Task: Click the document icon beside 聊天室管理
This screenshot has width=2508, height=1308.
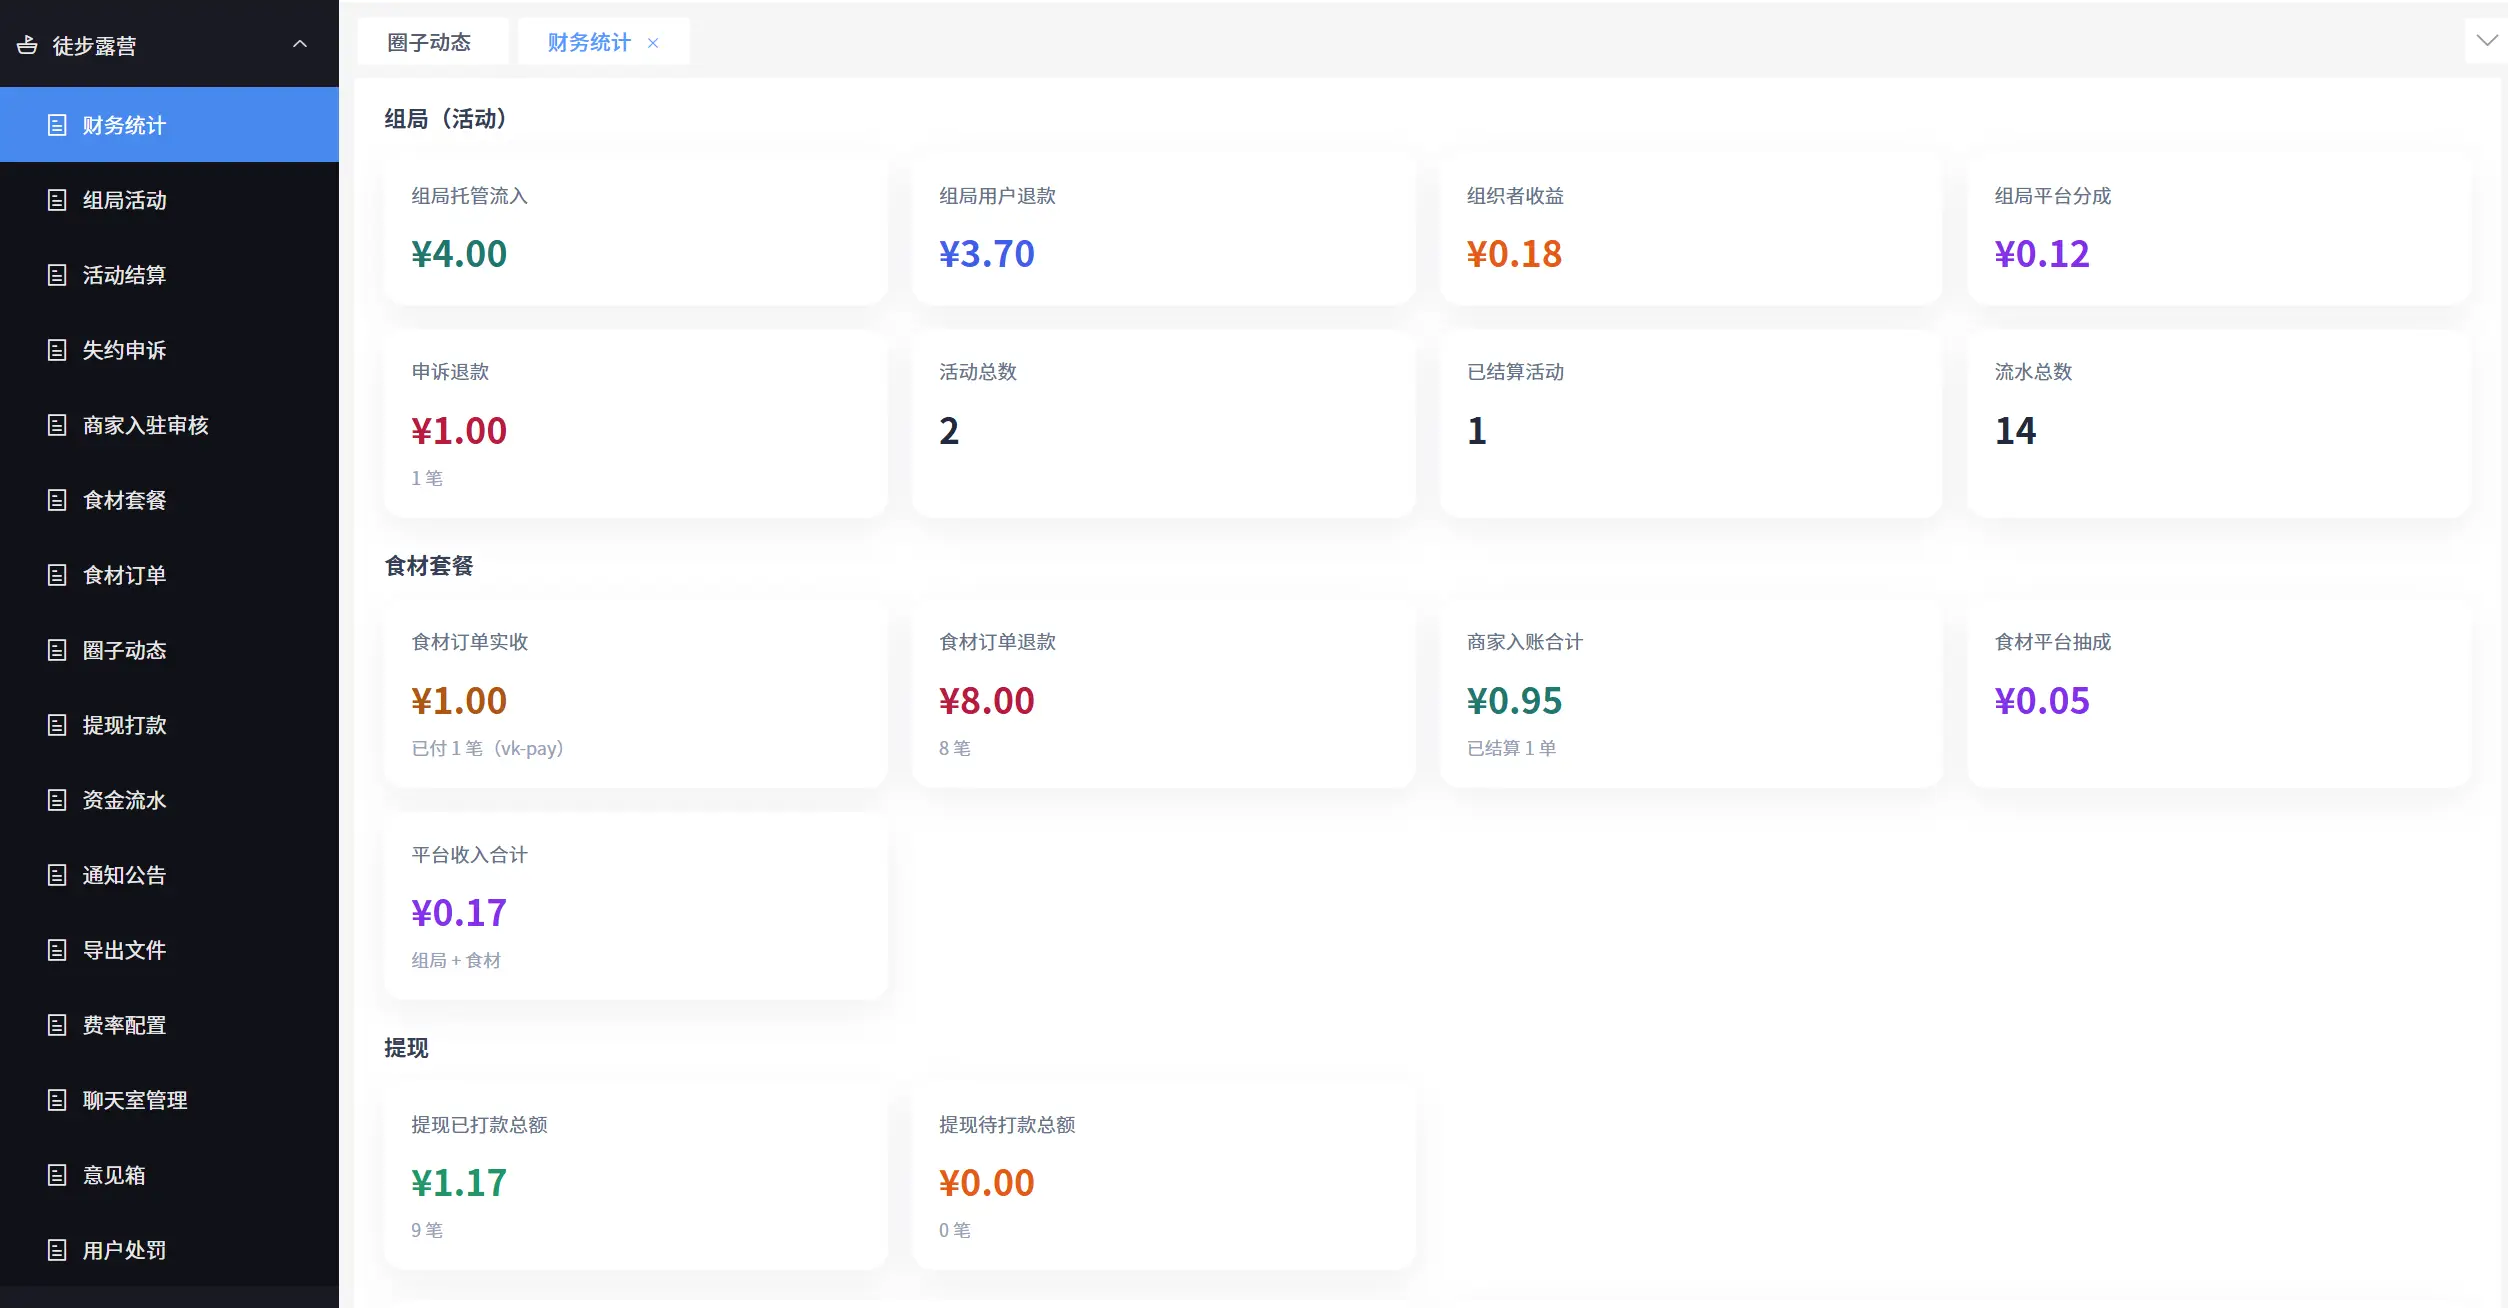Action: point(57,1100)
